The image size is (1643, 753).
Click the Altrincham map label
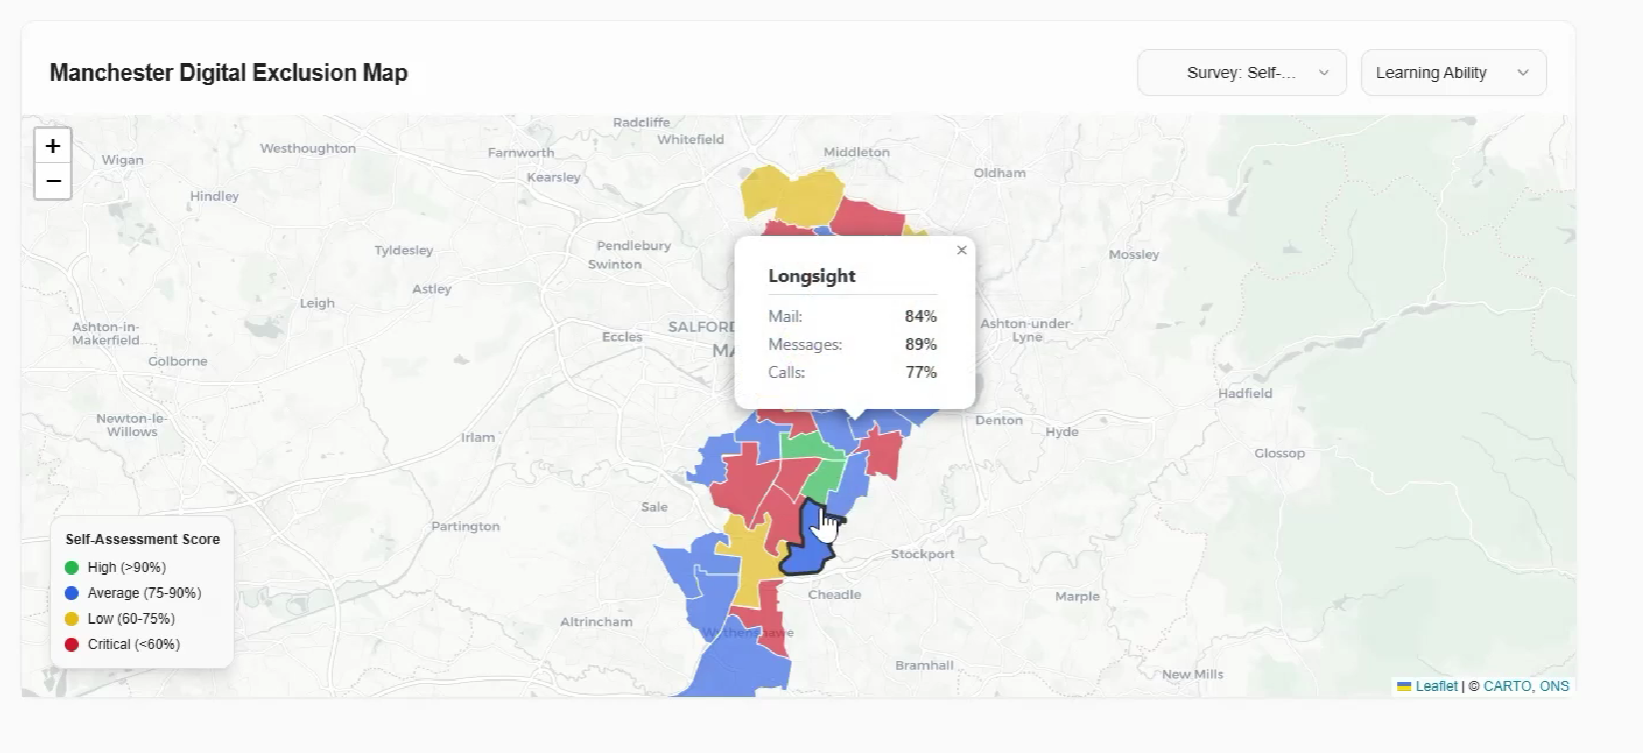pos(596,622)
